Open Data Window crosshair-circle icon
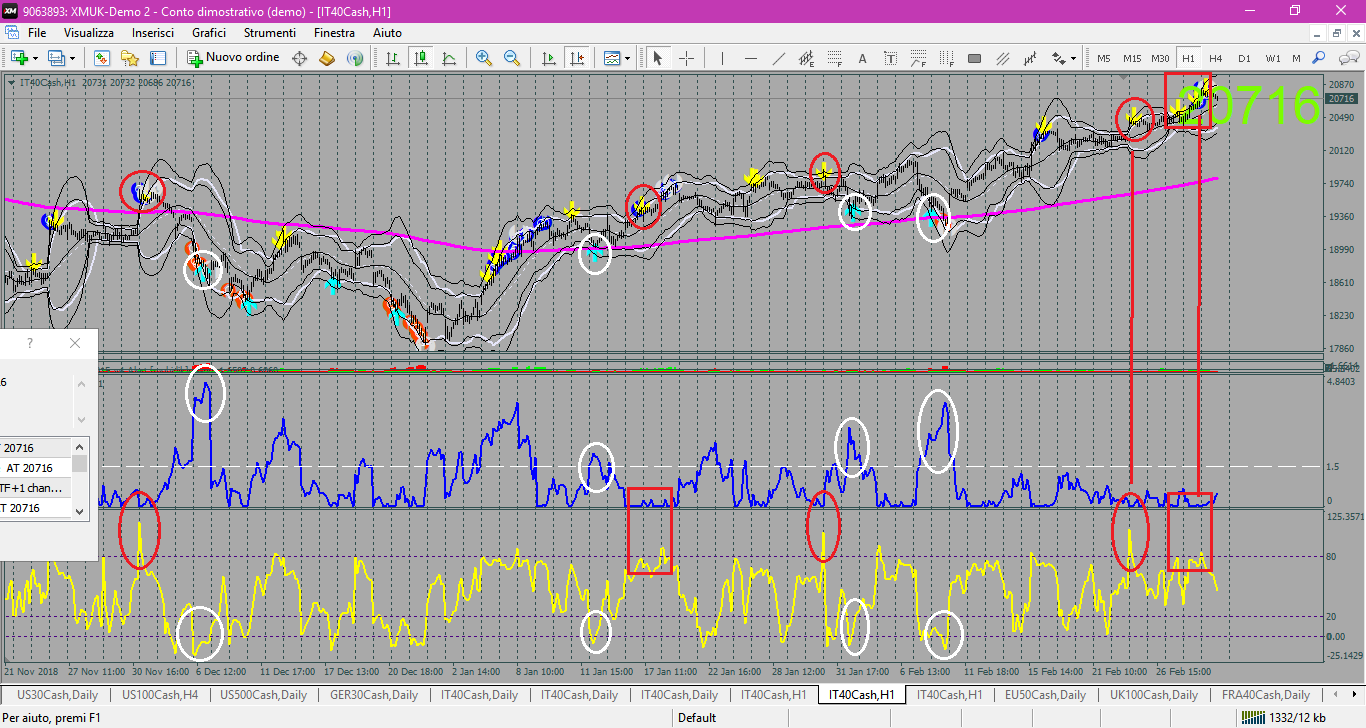The image size is (1366, 728). tap(299, 58)
